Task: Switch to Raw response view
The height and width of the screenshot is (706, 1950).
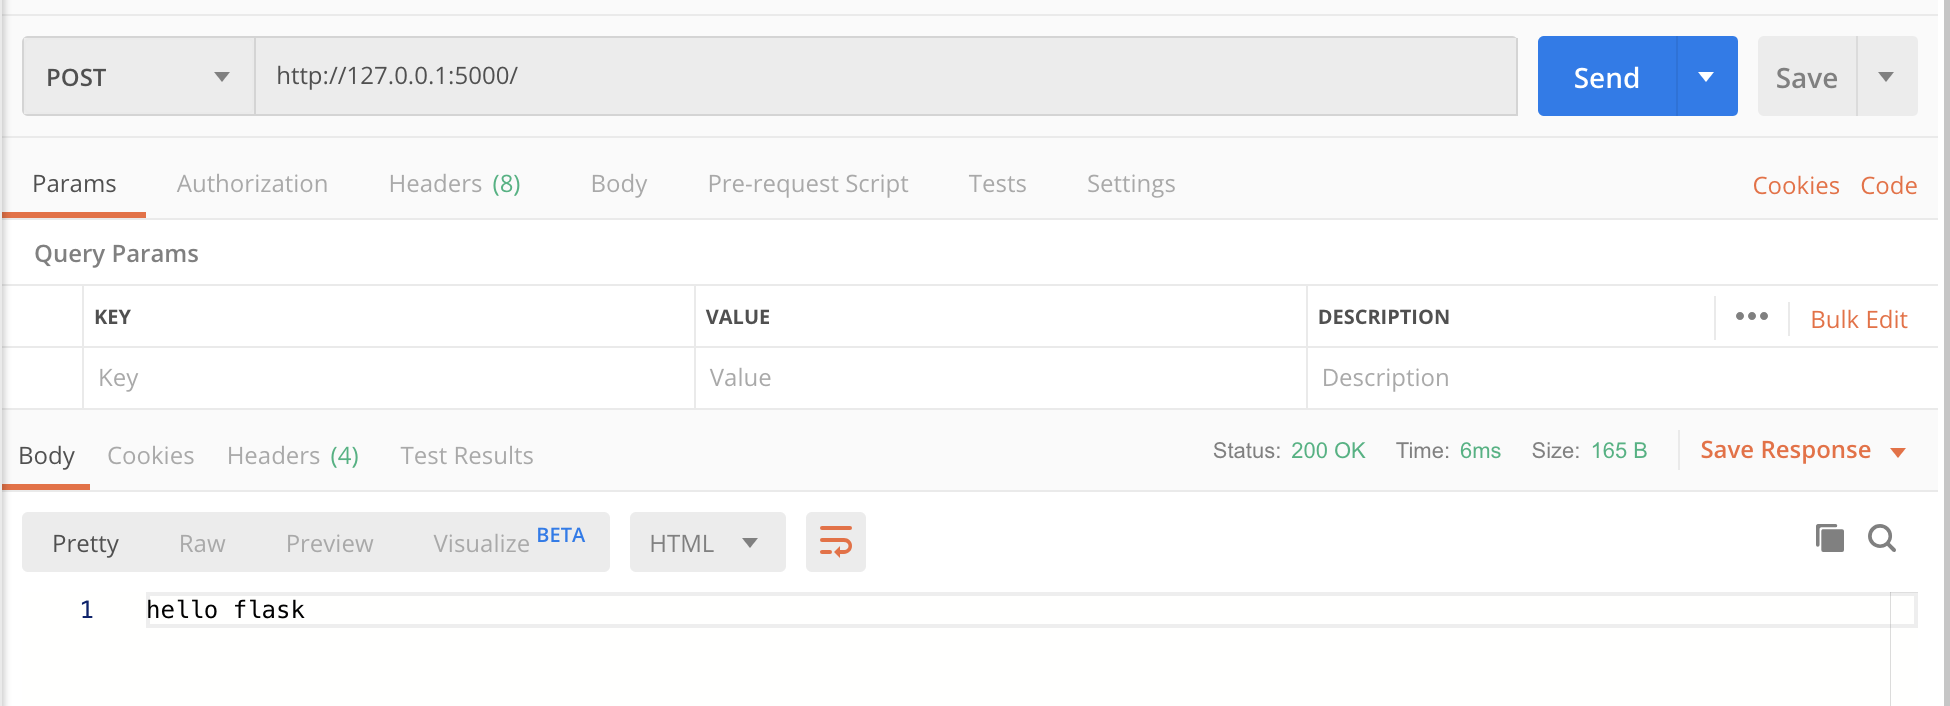Action: click(202, 543)
